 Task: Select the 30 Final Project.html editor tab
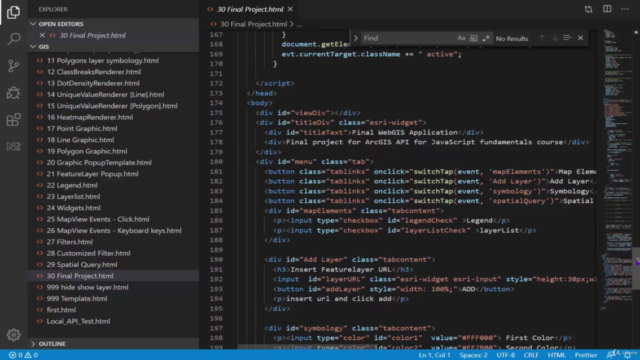tap(250, 9)
